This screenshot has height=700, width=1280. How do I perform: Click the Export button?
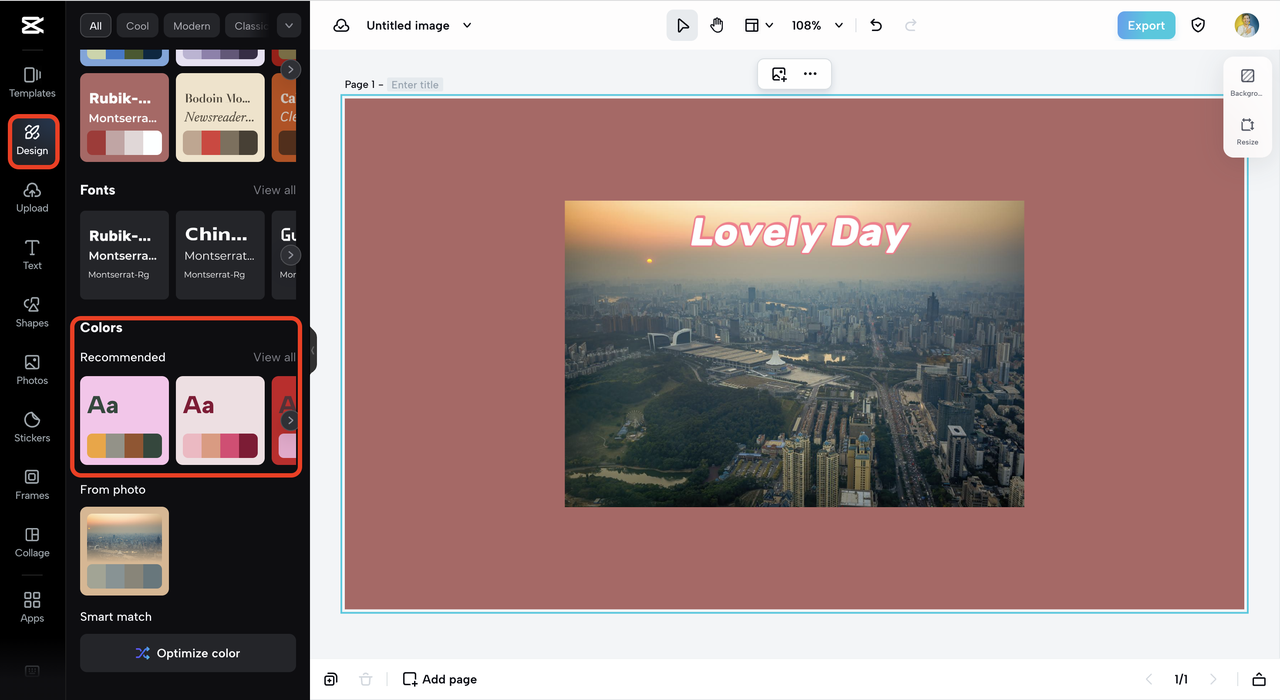pyautogui.click(x=1146, y=25)
